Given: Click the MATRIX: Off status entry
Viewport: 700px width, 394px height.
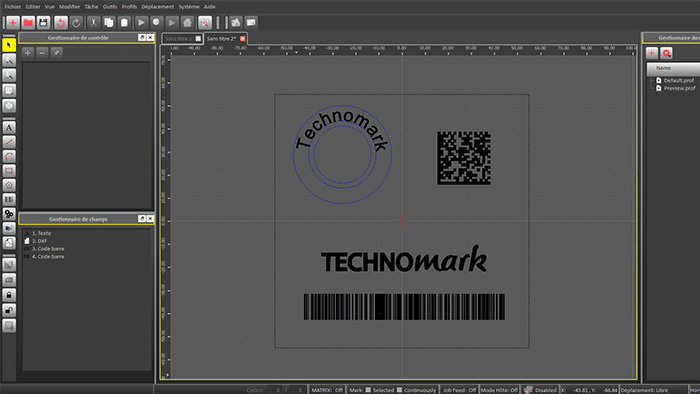Looking at the screenshot, I should coord(327,390).
